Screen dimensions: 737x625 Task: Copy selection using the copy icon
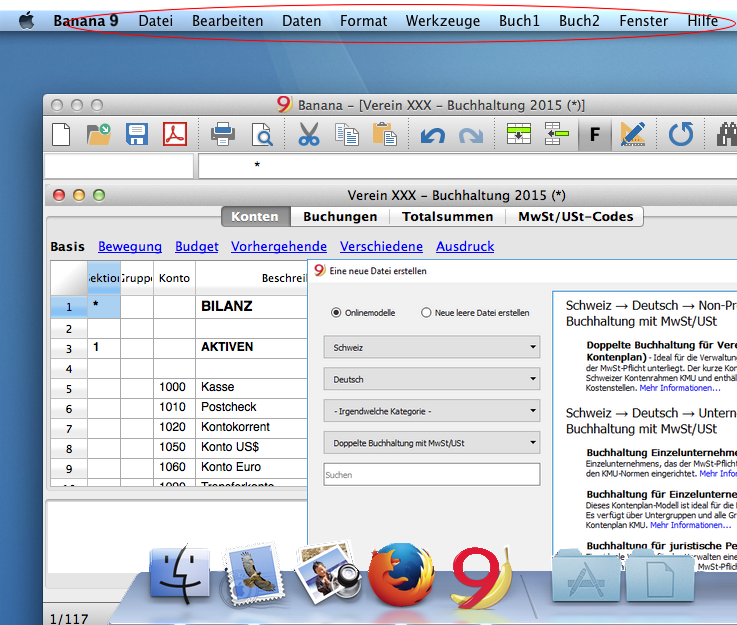click(x=347, y=135)
